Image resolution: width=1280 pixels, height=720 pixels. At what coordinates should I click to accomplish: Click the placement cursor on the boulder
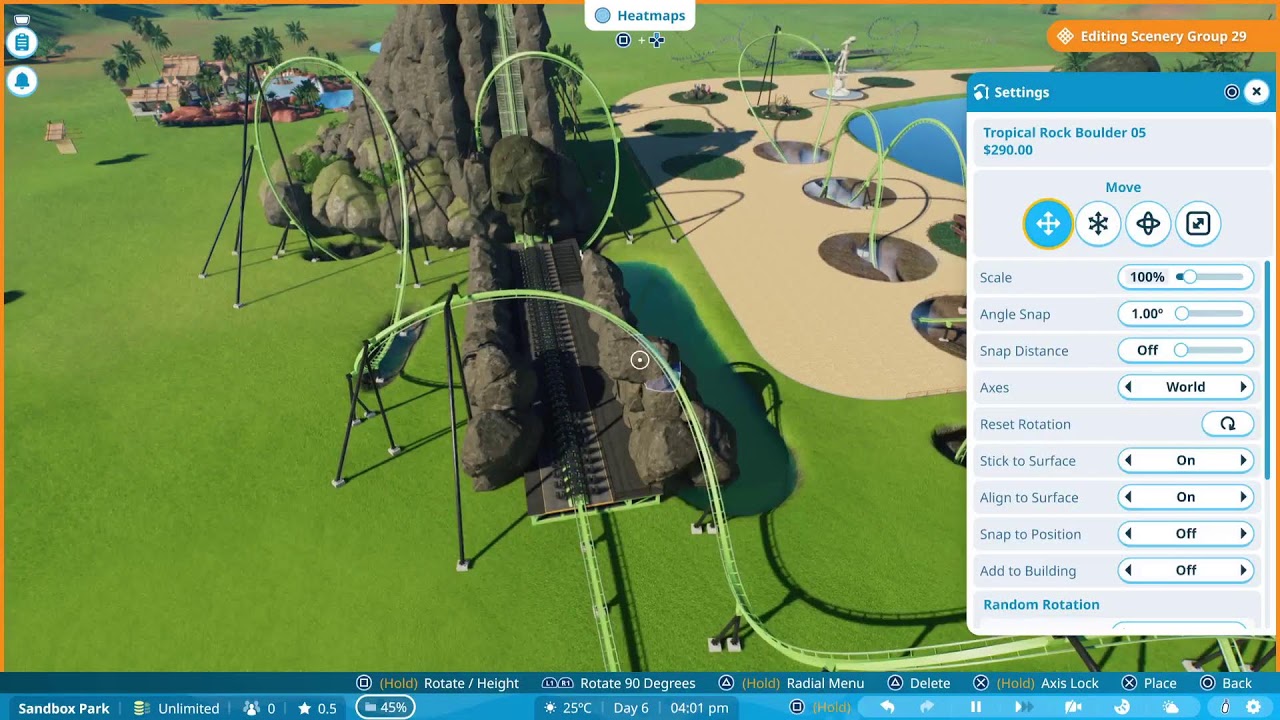640,360
